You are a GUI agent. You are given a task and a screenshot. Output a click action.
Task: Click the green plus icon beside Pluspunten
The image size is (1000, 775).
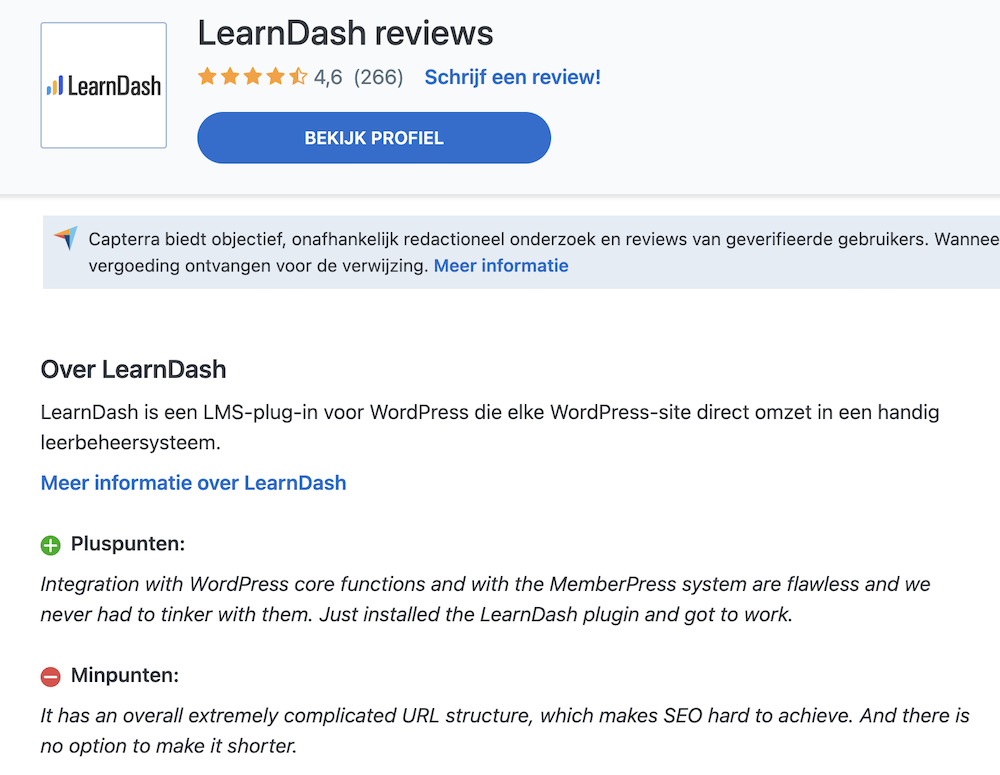point(51,545)
